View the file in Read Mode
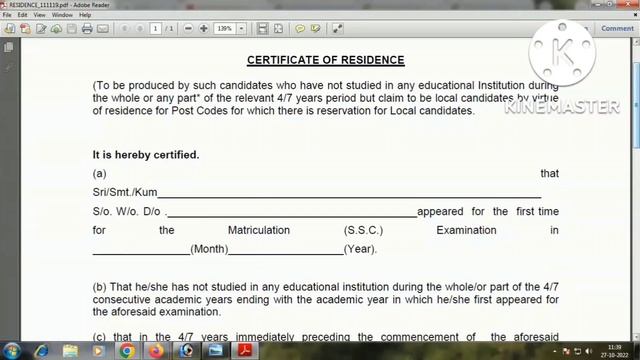The image size is (640, 360). 337,29
